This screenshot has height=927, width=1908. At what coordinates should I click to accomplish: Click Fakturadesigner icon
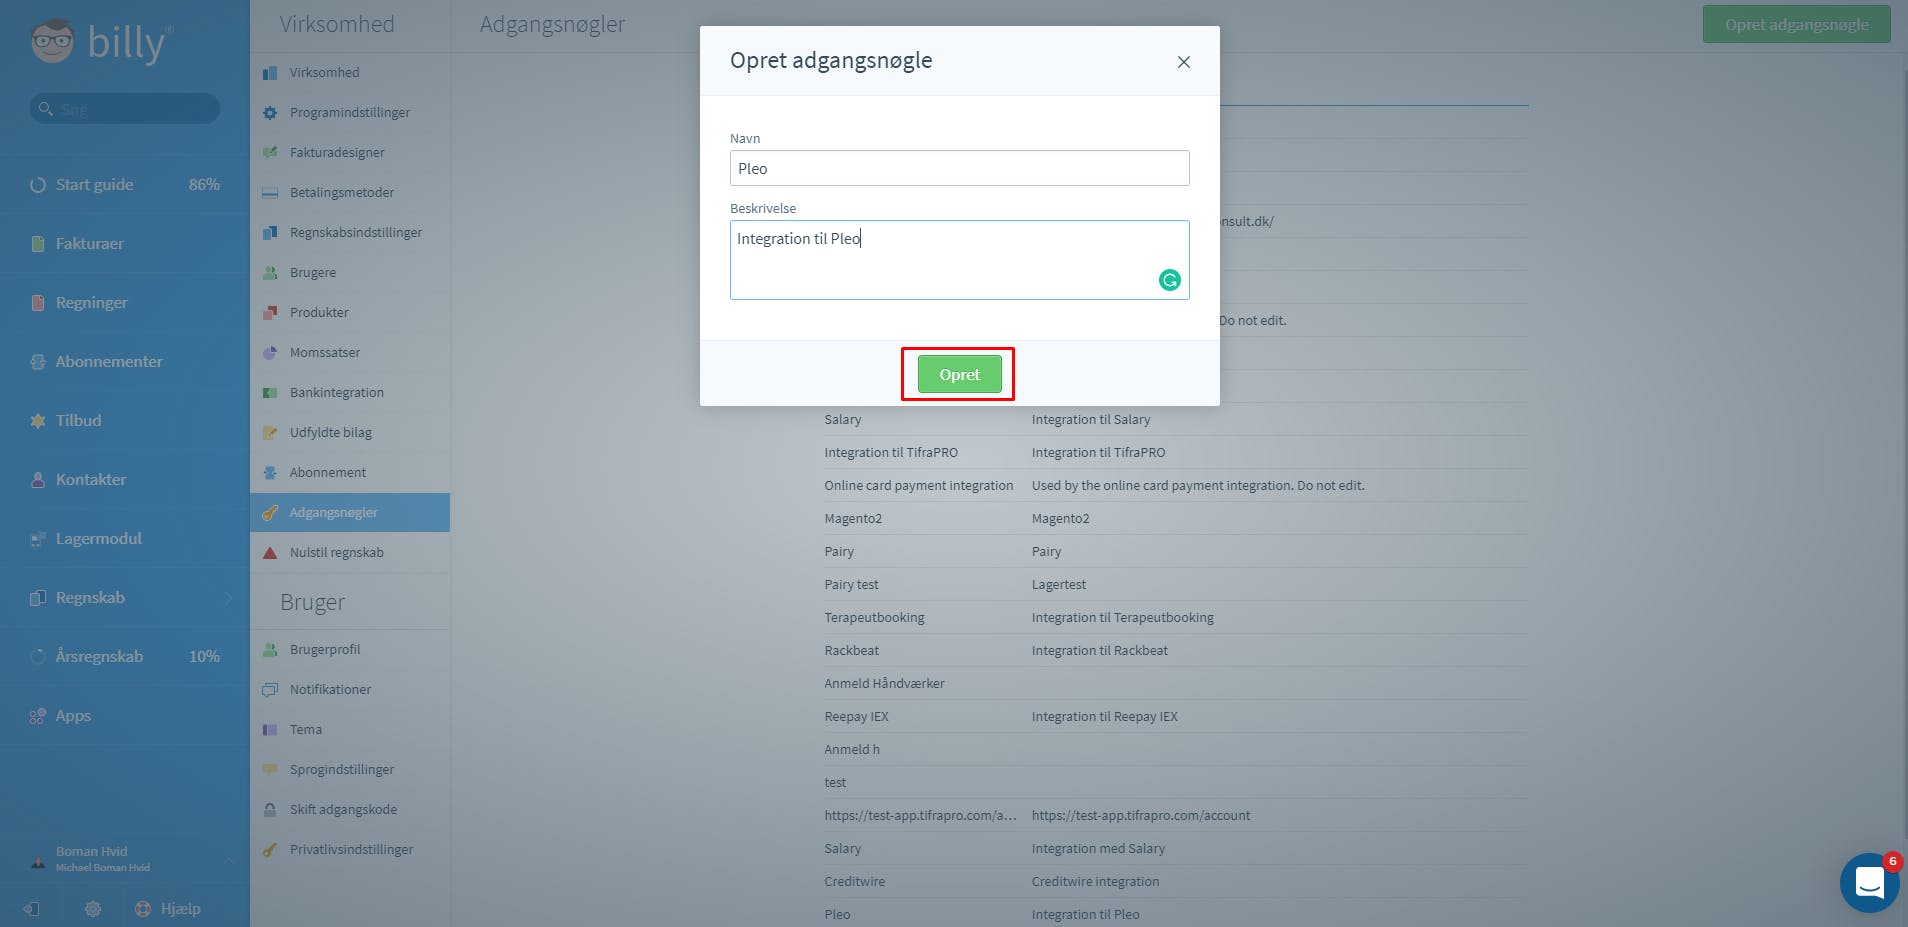coord(270,153)
